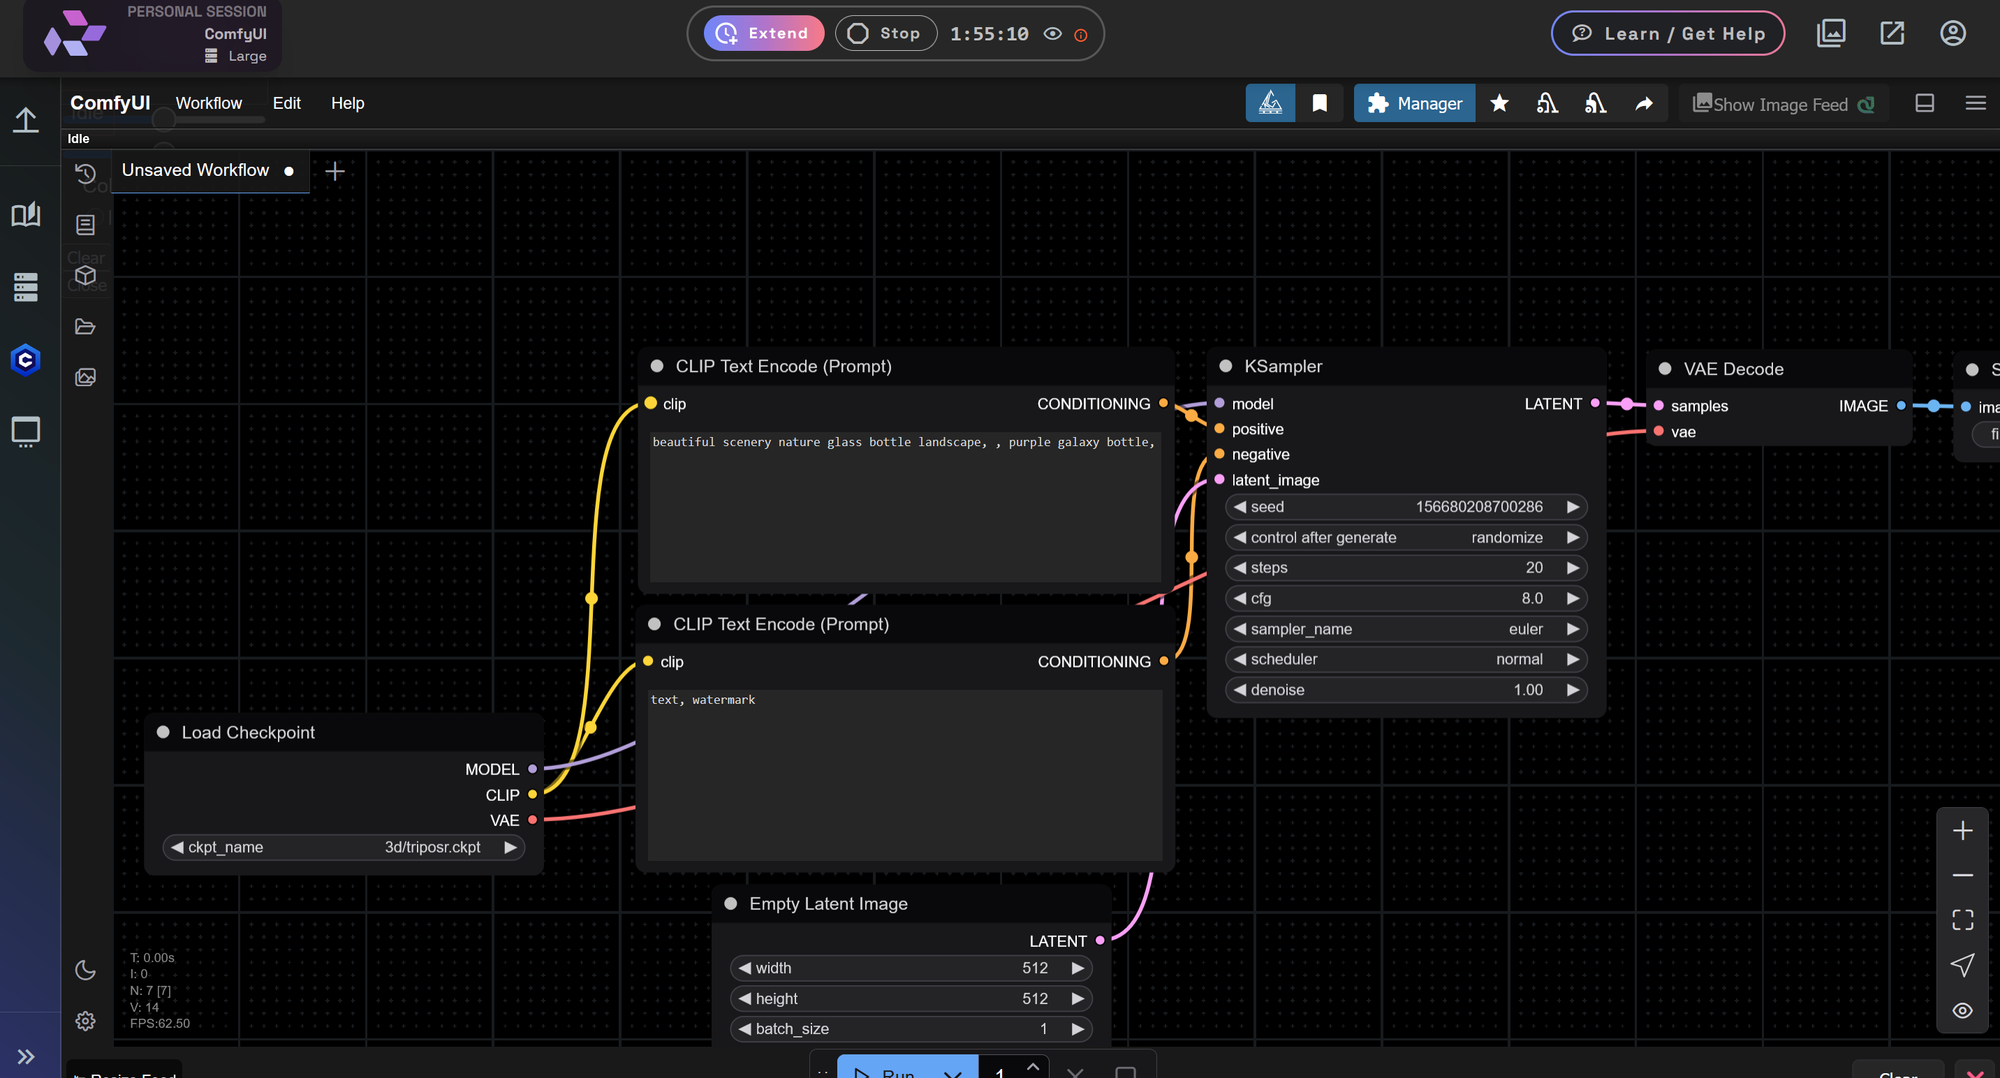Open the Workflow menu

pyautogui.click(x=209, y=103)
